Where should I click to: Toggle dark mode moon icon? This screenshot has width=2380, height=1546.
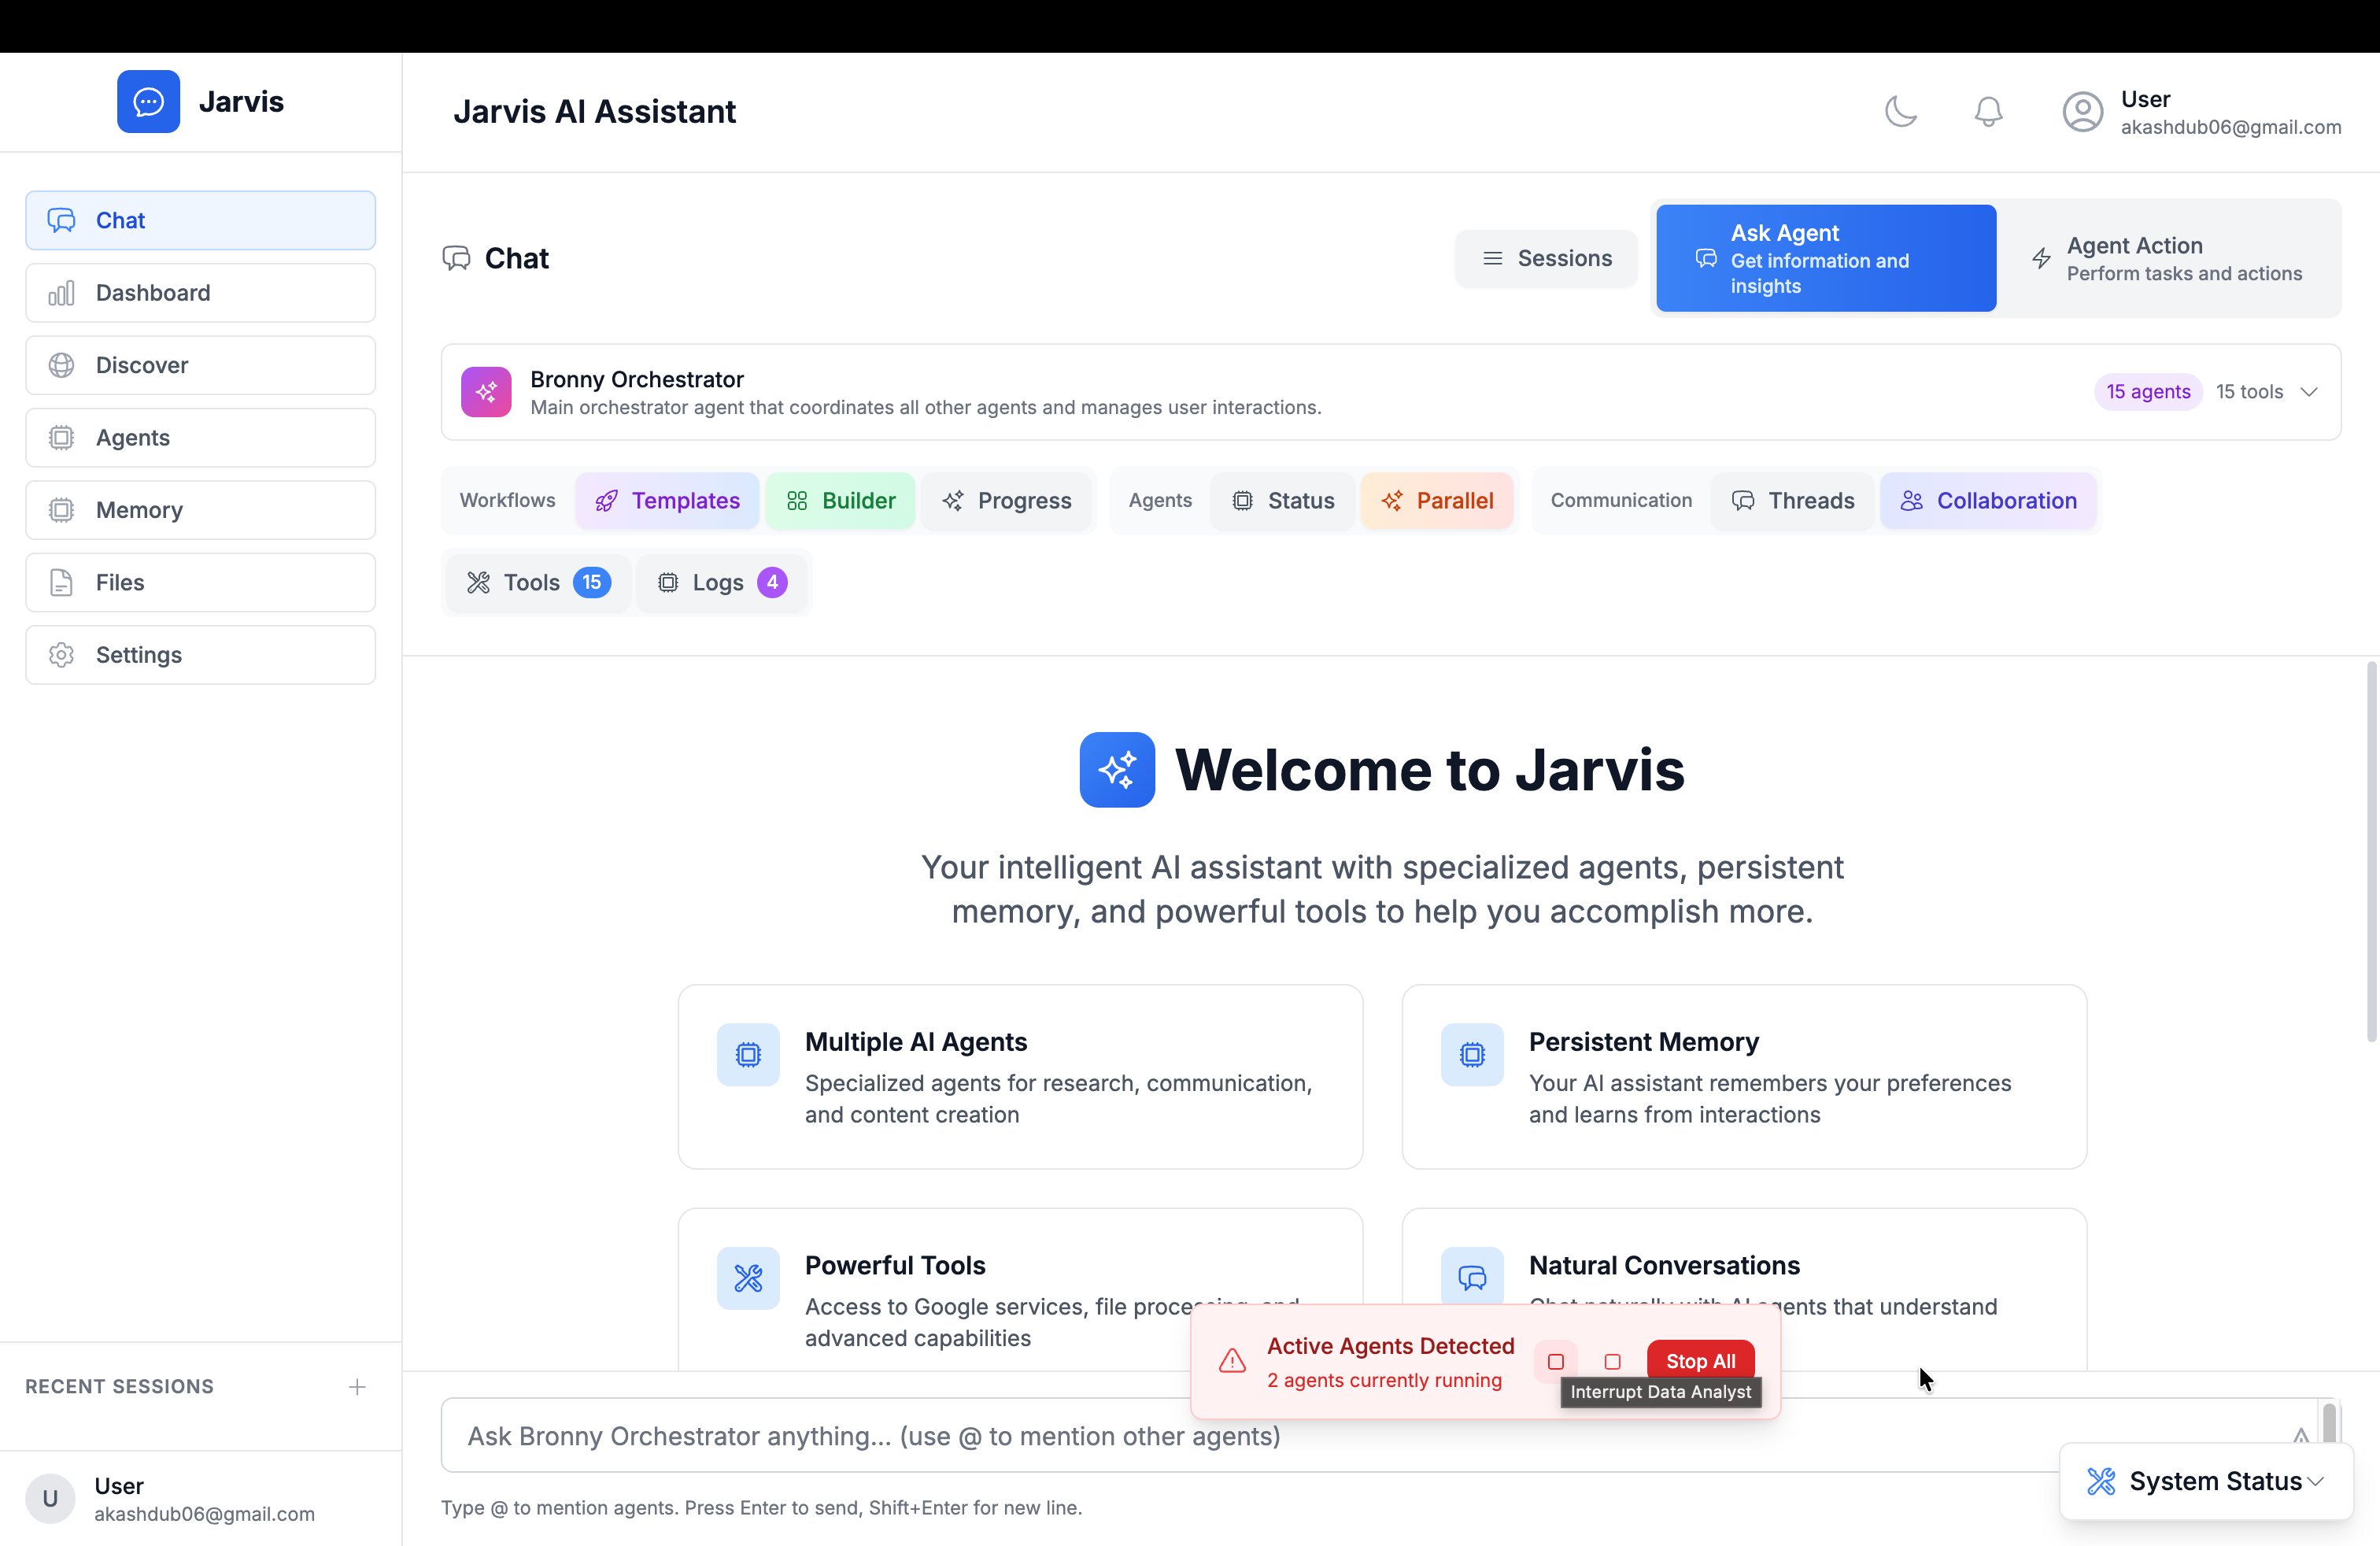[1900, 111]
